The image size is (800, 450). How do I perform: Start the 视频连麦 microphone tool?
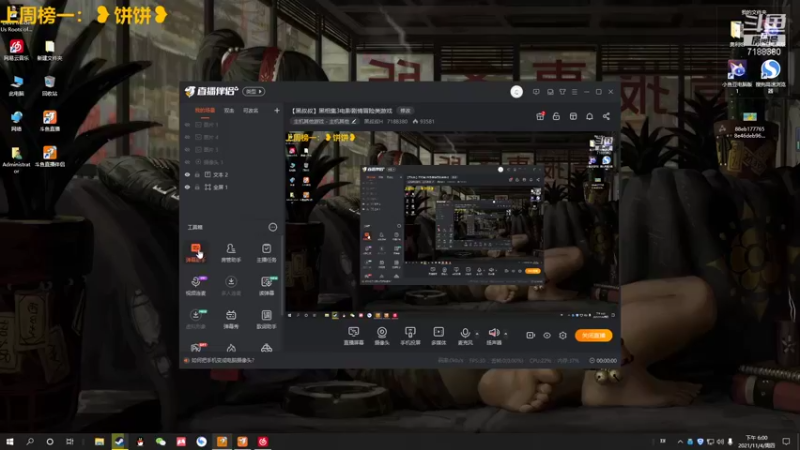point(195,286)
